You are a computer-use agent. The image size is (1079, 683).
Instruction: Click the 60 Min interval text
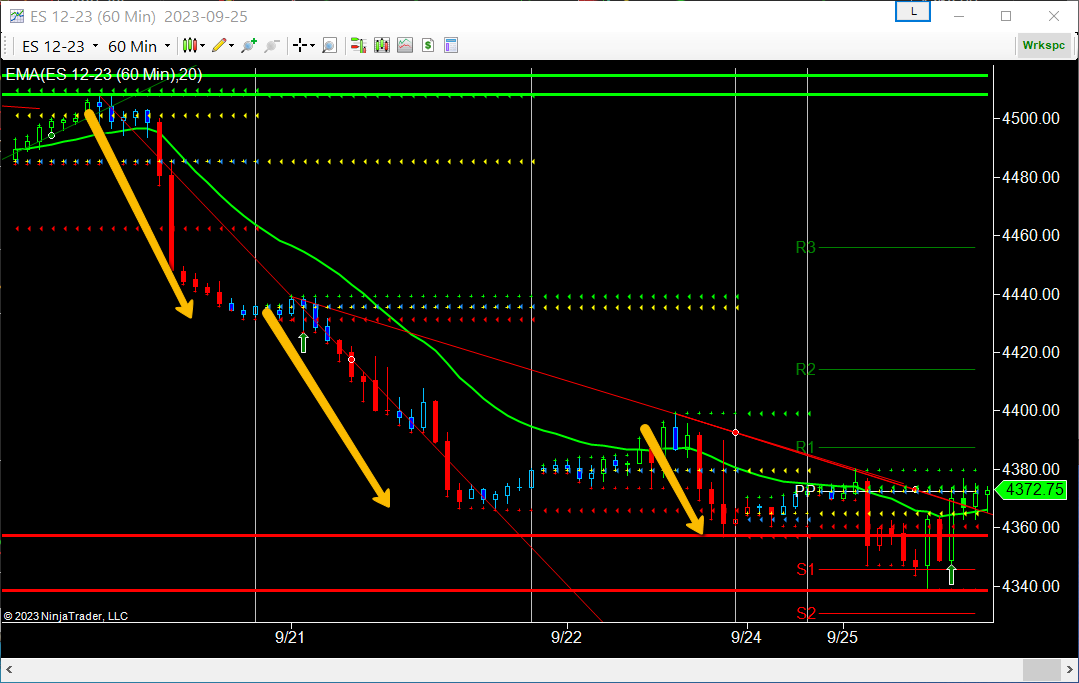click(133, 46)
